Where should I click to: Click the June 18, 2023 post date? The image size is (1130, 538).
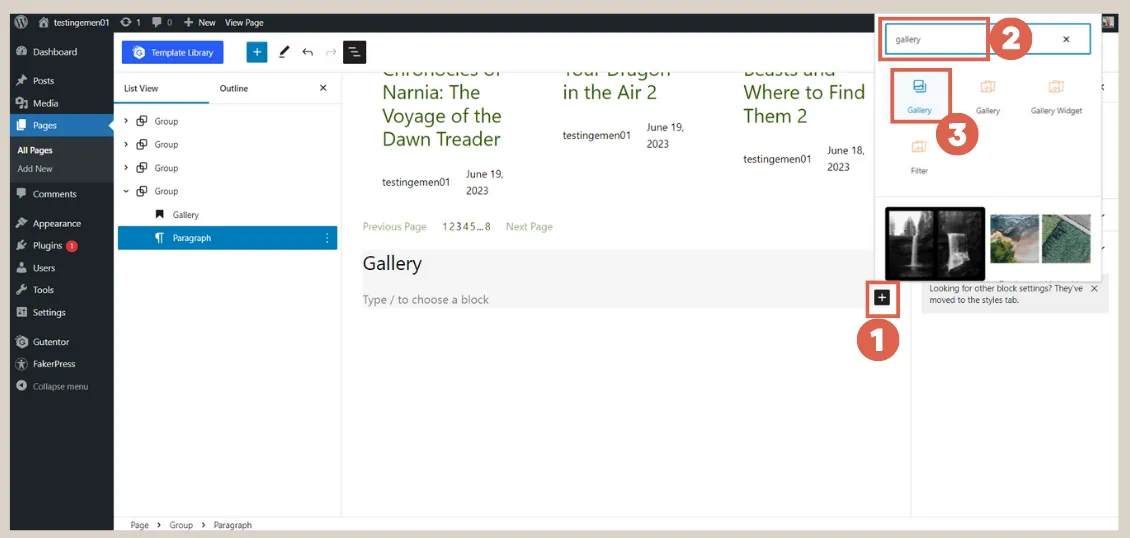(x=845, y=158)
